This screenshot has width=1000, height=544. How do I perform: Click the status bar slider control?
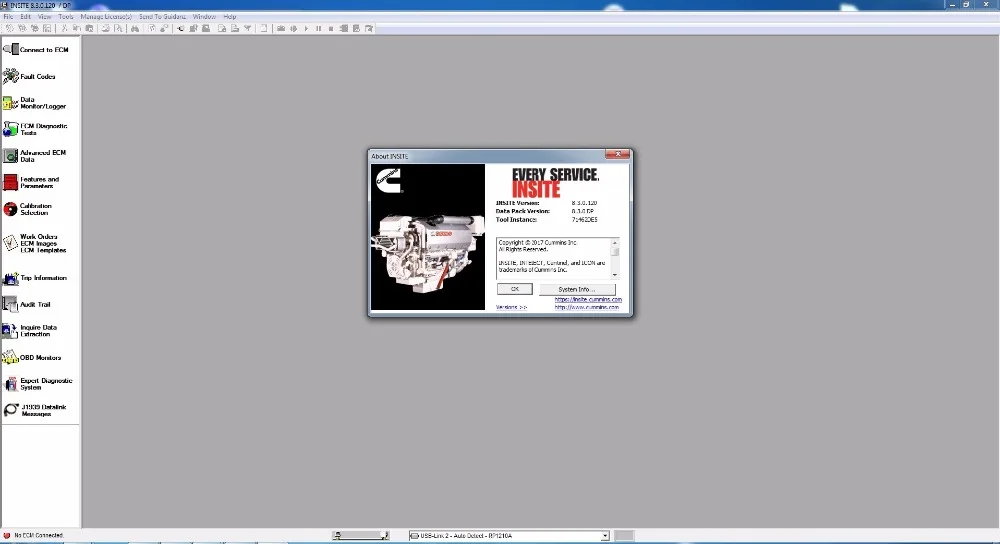coord(360,536)
